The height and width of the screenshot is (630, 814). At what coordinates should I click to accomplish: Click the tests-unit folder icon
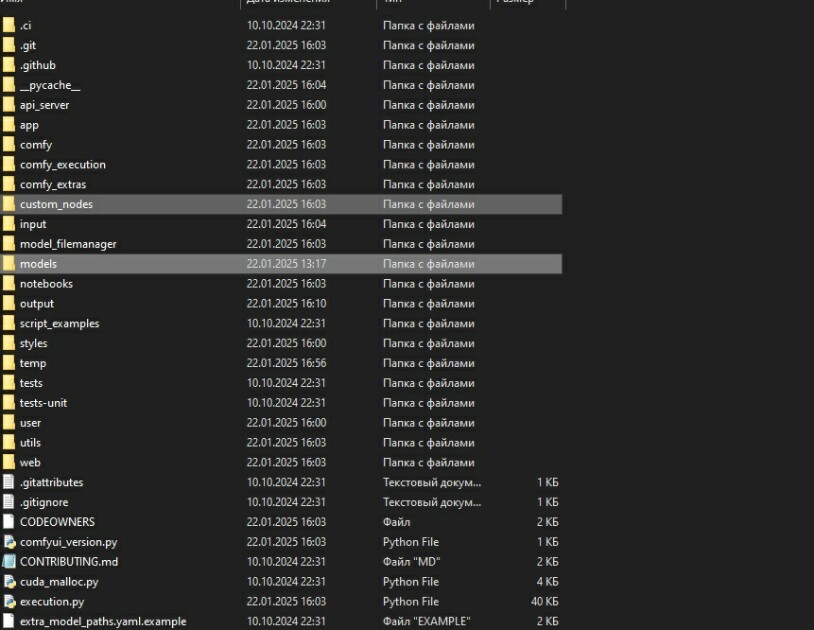(x=8, y=402)
